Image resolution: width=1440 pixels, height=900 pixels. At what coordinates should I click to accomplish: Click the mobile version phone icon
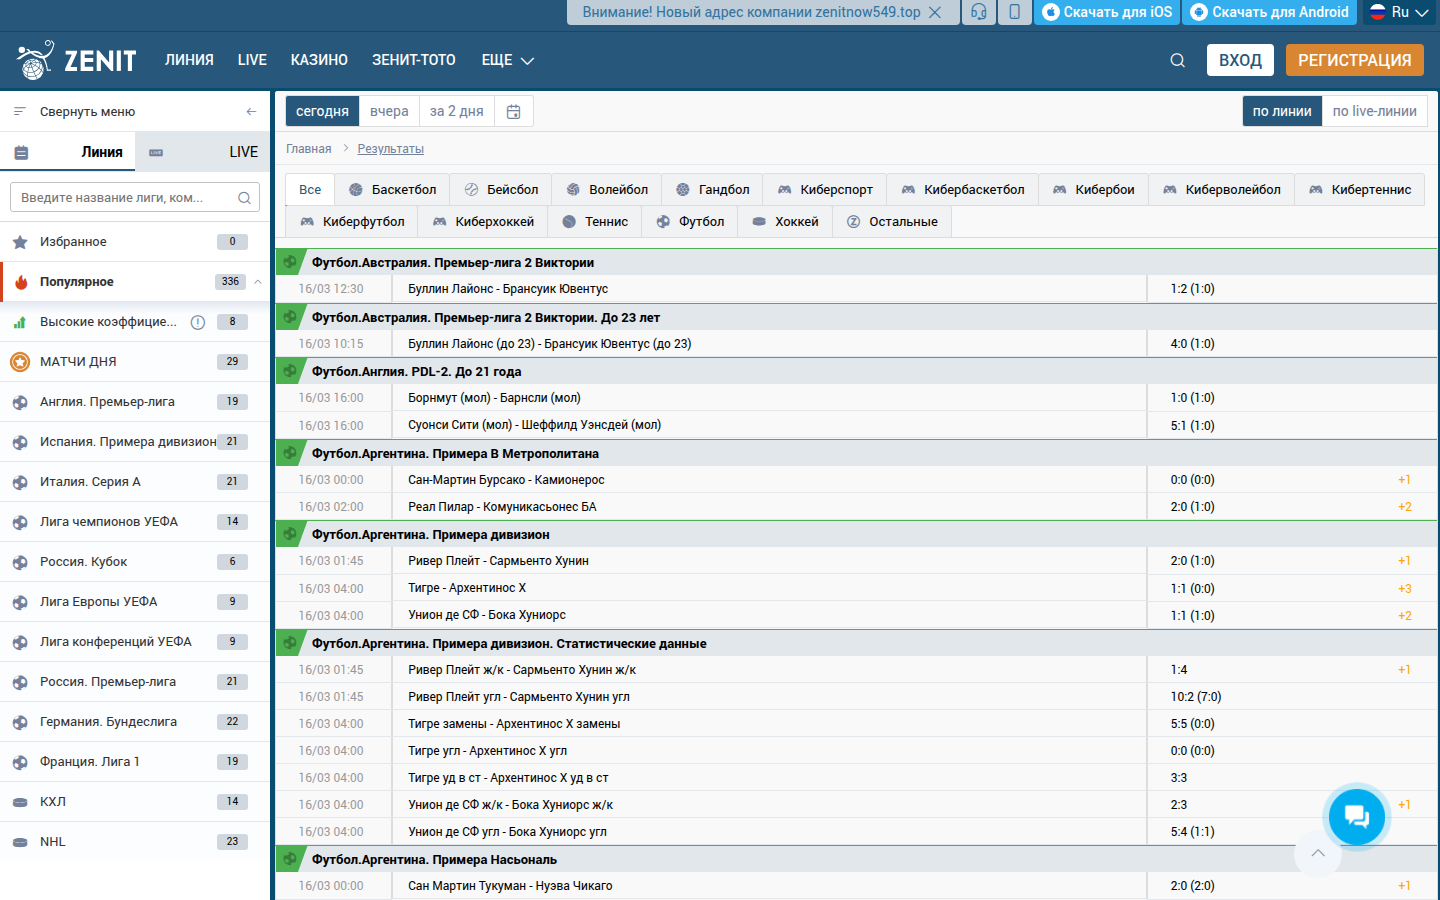(1014, 12)
